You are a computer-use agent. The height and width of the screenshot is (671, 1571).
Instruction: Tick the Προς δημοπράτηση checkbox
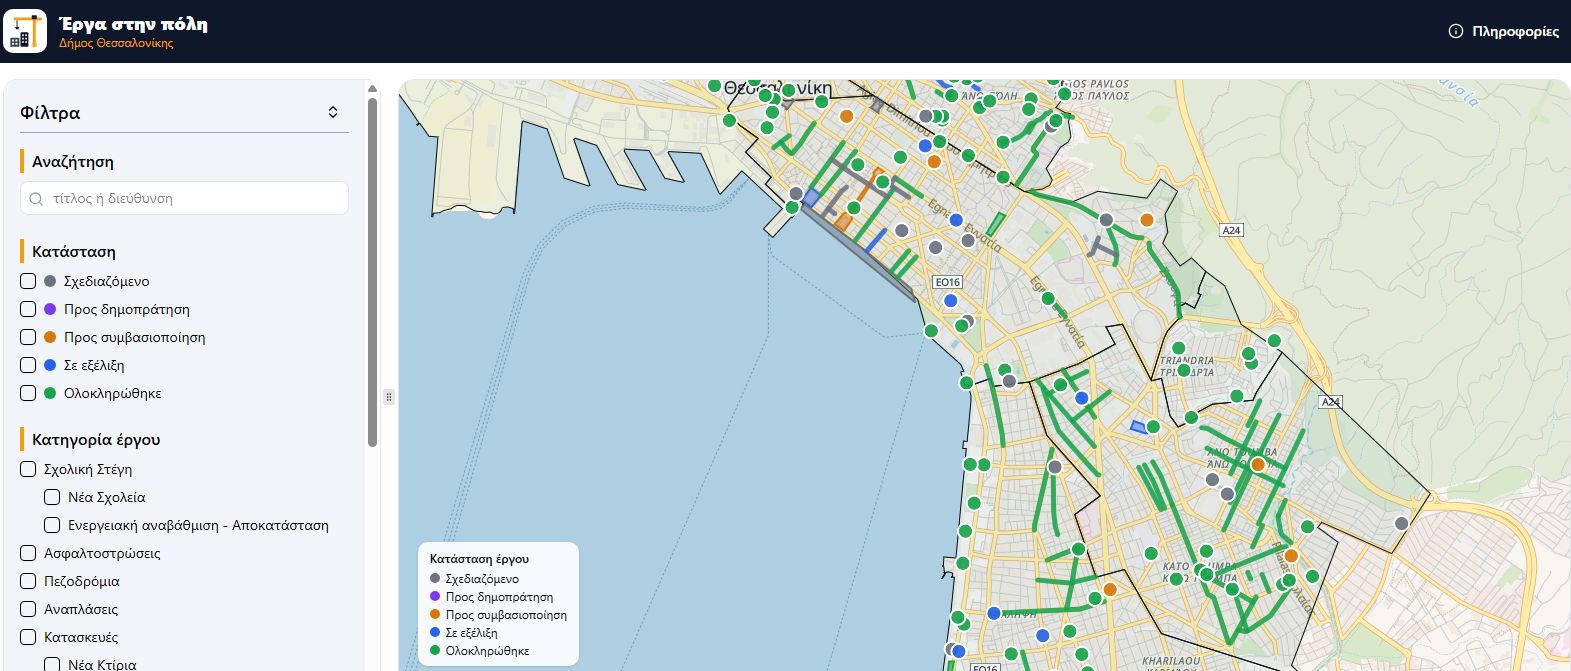[28, 309]
